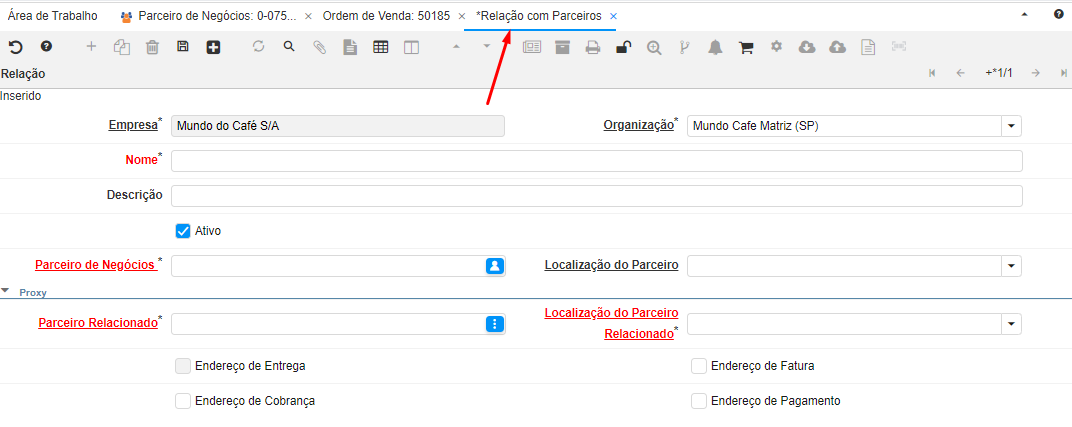Screen dimensions: 1072x427
Task: Open the shopping cart requests icon
Action: 746,47
